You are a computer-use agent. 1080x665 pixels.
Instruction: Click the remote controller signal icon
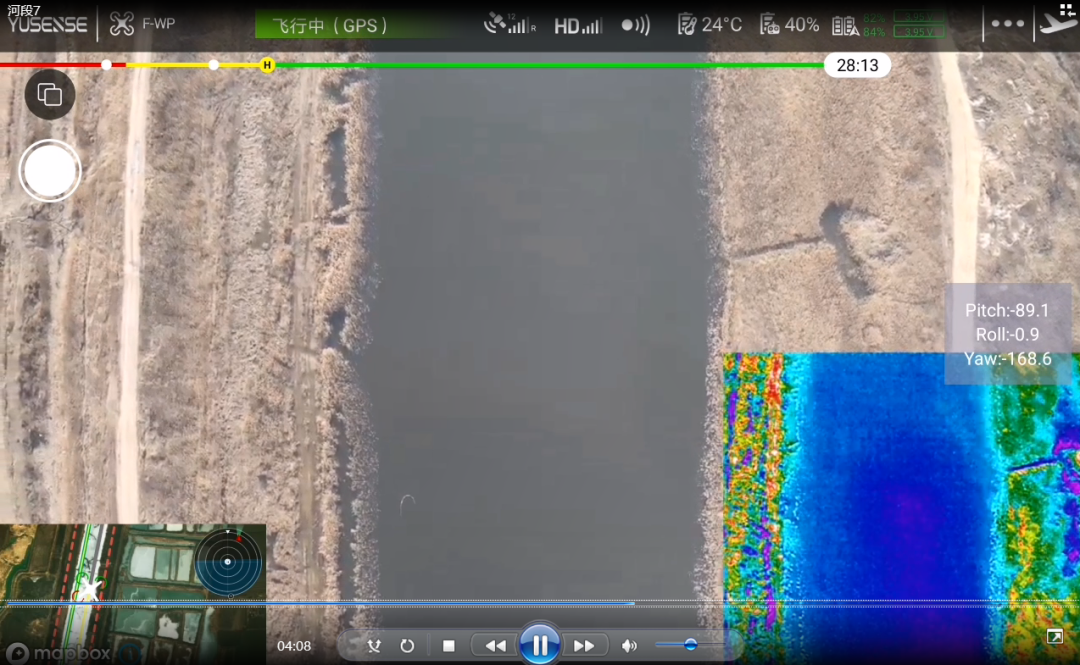(635, 25)
